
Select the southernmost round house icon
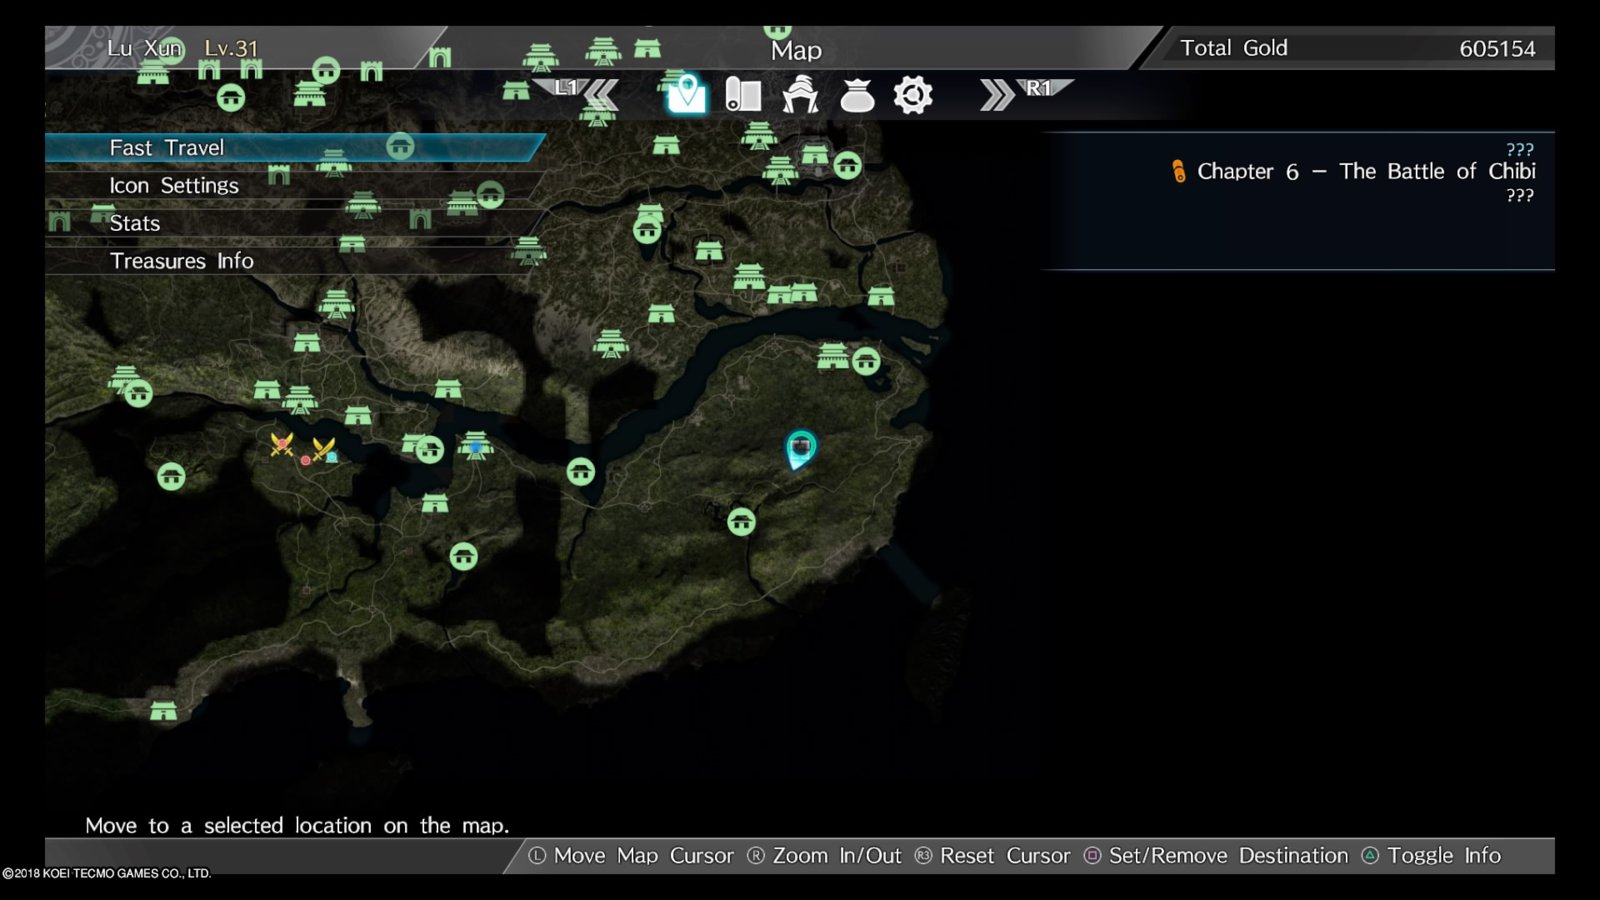click(463, 556)
